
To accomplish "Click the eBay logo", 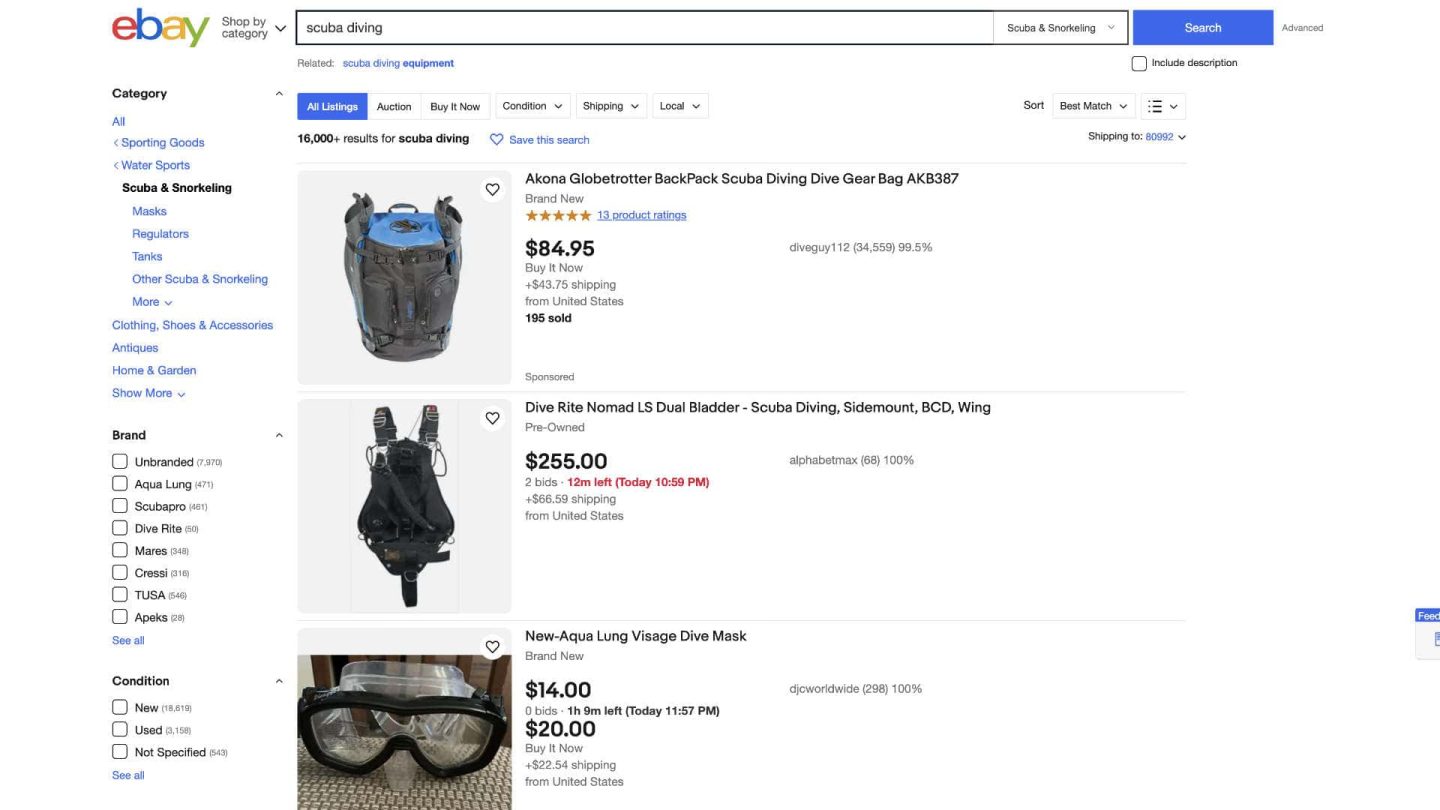I will (x=160, y=27).
